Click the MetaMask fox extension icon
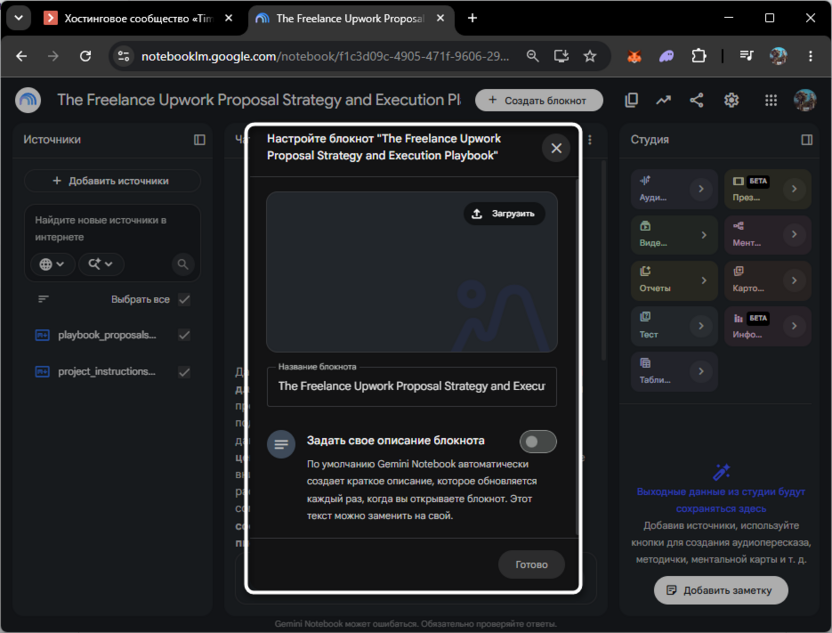The width and height of the screenshot is (832, 633). 634,56
